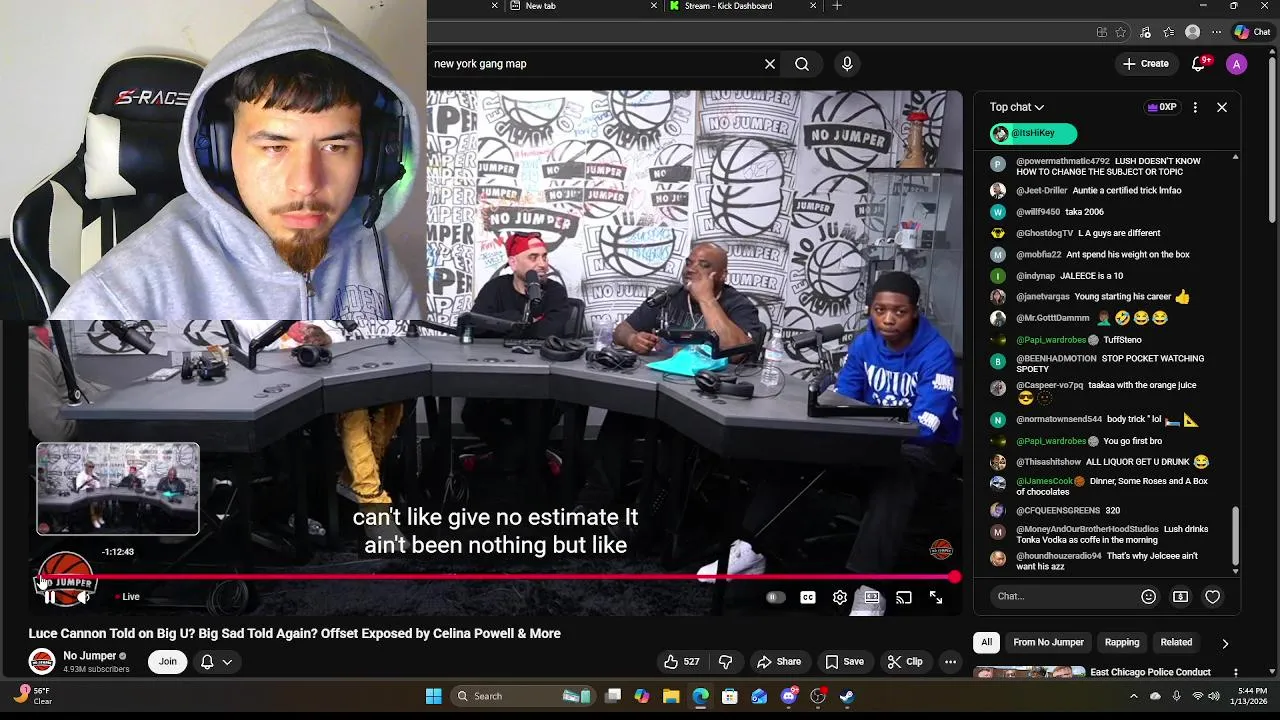Start voice search with microphone
Viewport: 1280px width, 720px height.
click(847, 64)
